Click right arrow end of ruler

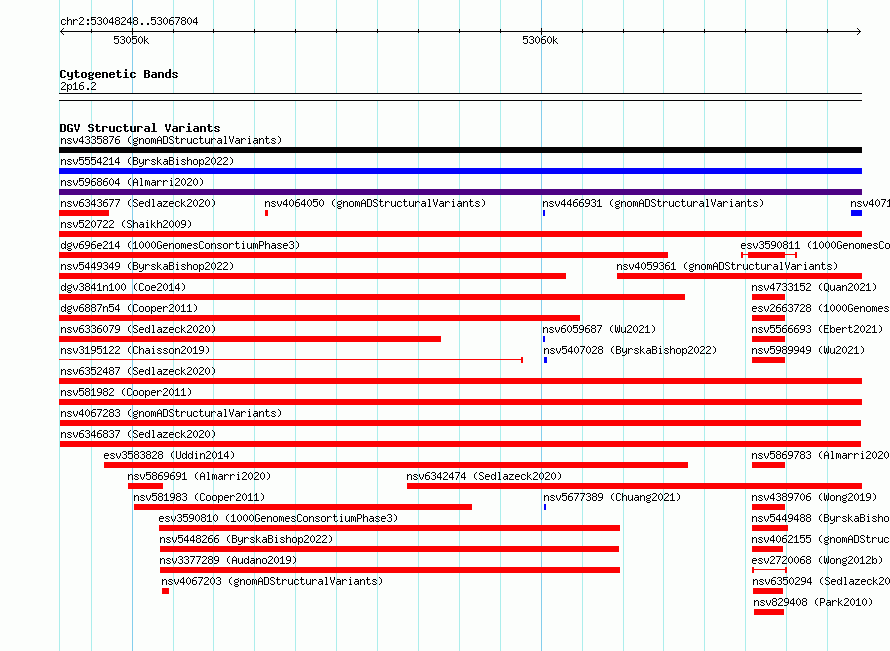click(x=859, y=32)
